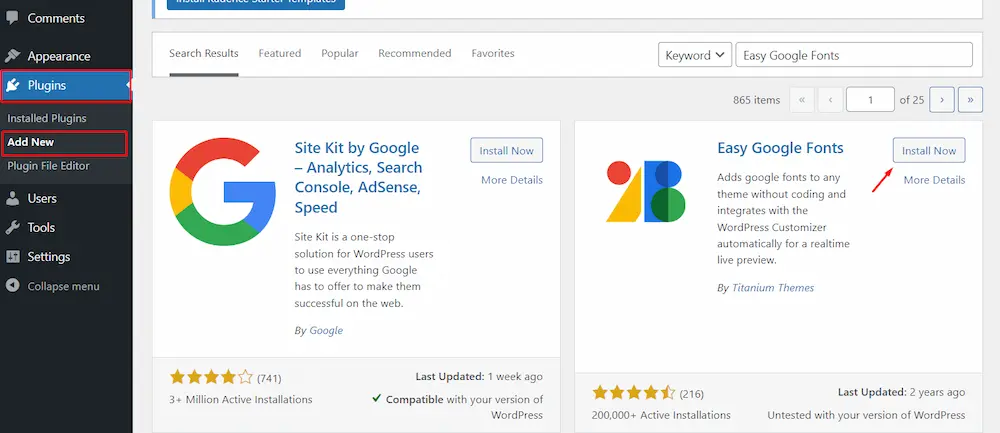Click the current page number field
The image size is (1000, 433).
(x=871, y=99)
